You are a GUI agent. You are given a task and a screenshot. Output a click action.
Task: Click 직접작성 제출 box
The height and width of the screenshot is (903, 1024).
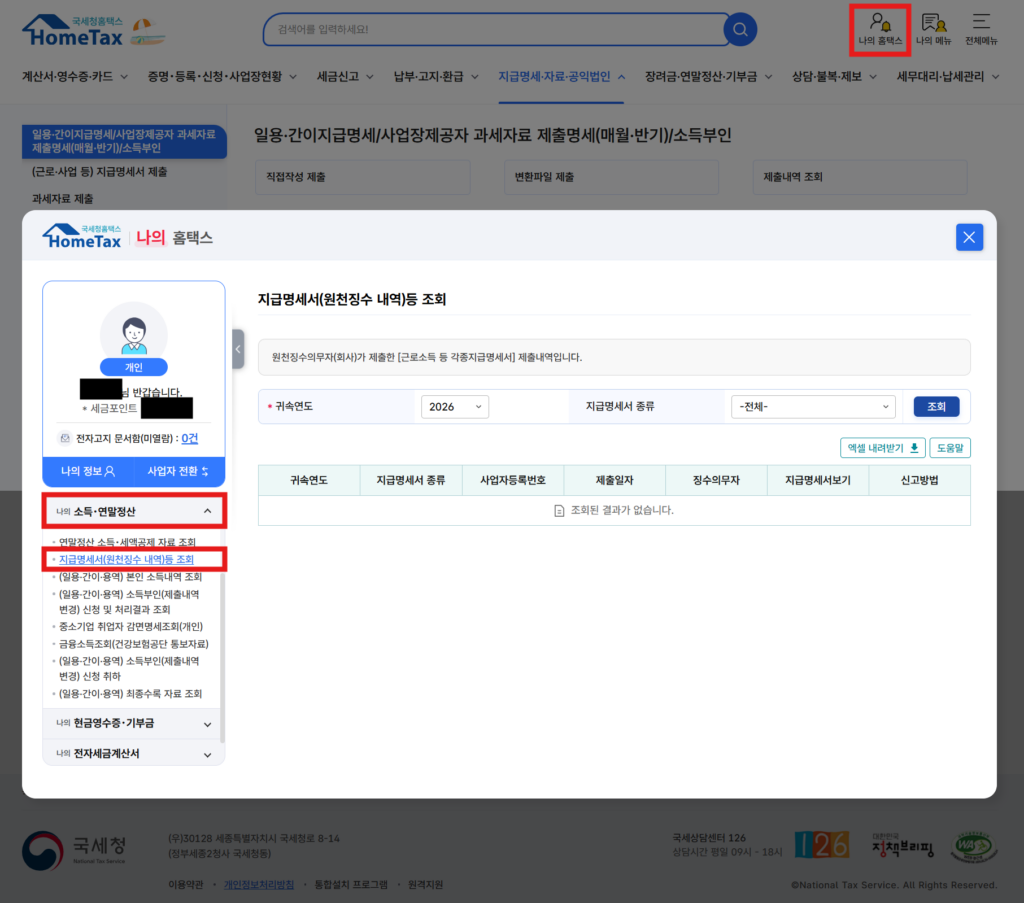click(x=362, y=177)
